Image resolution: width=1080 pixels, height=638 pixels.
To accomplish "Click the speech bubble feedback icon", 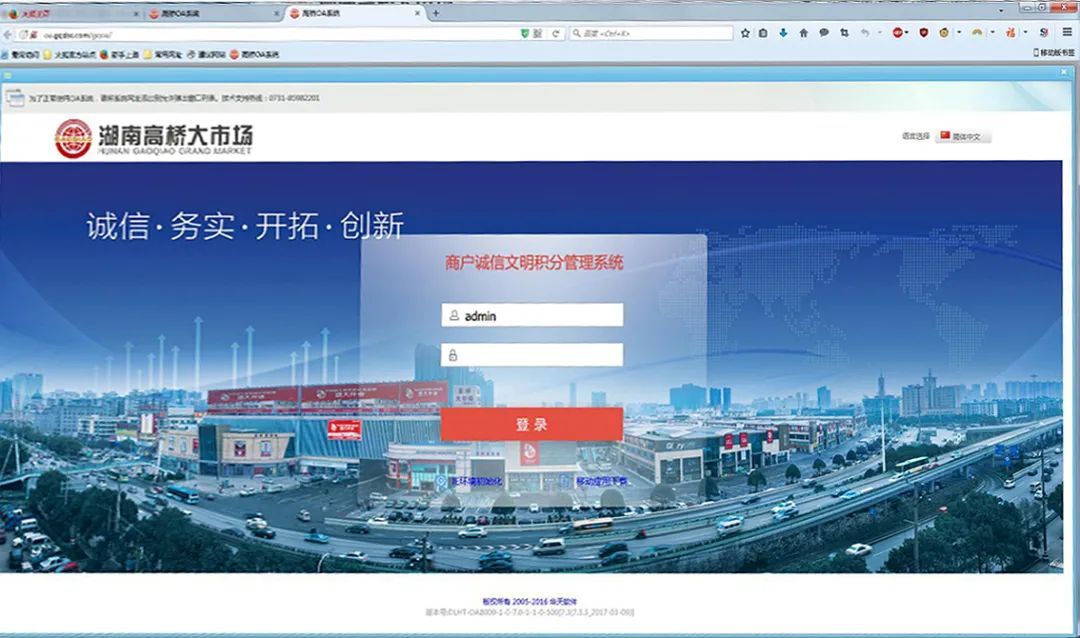I will coord(824,33).
